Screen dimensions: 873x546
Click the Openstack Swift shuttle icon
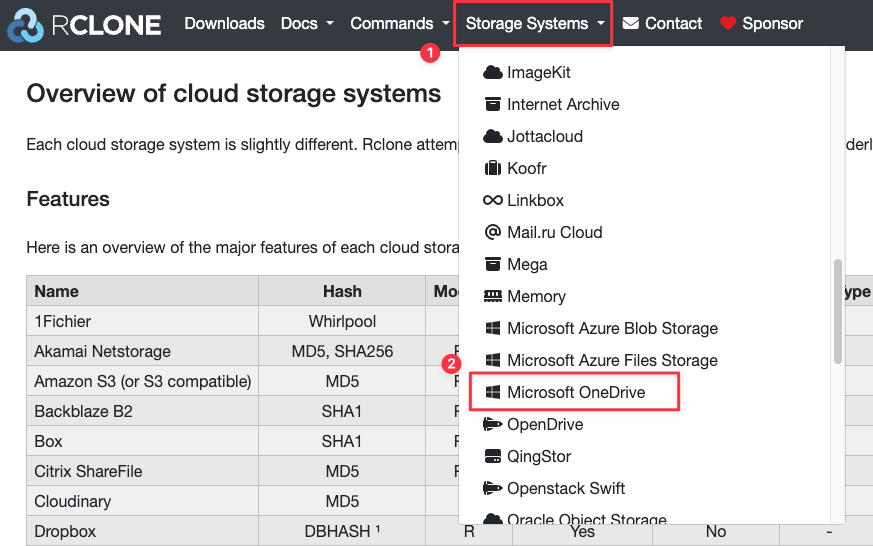coord(493,488)
